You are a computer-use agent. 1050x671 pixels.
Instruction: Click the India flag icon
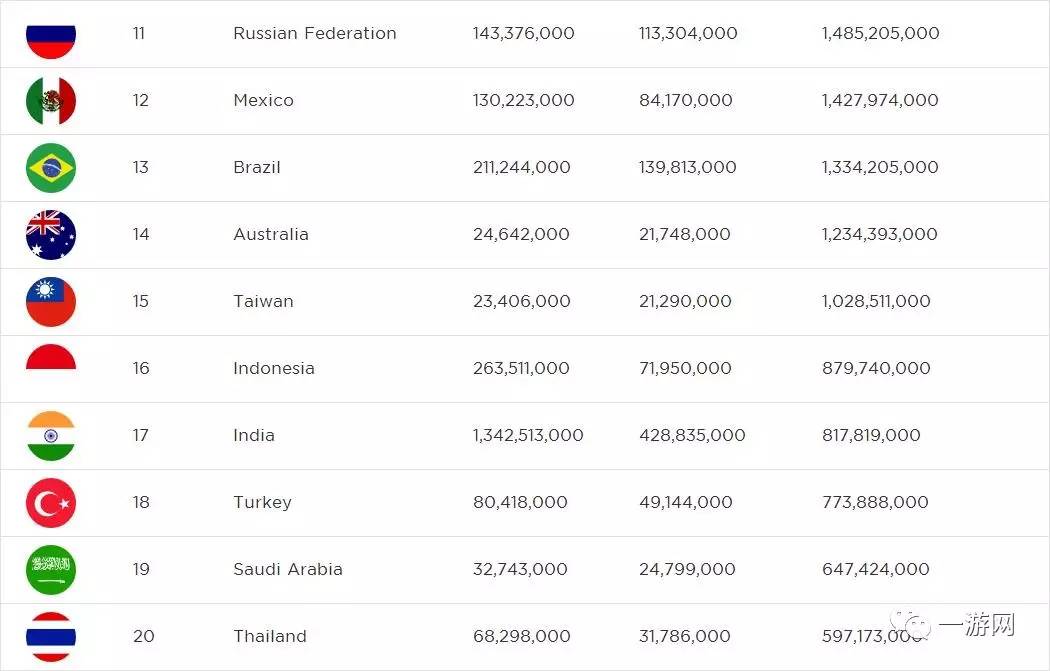51,435
